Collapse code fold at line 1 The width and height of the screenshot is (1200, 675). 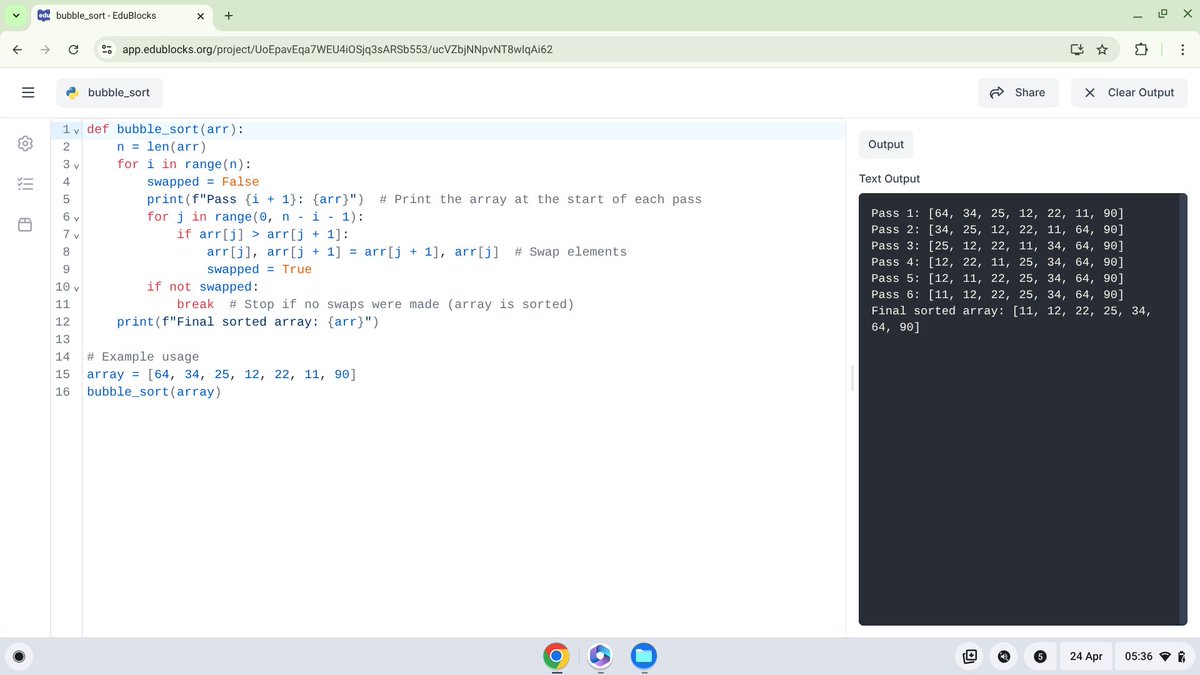pos(76,130)
